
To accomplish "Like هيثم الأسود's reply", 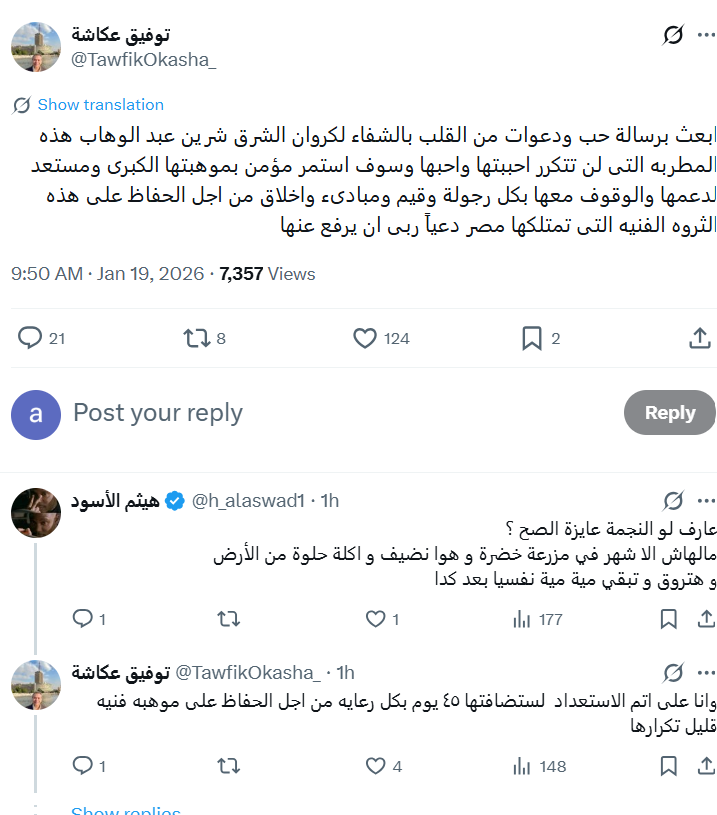I will coord(376,620).
